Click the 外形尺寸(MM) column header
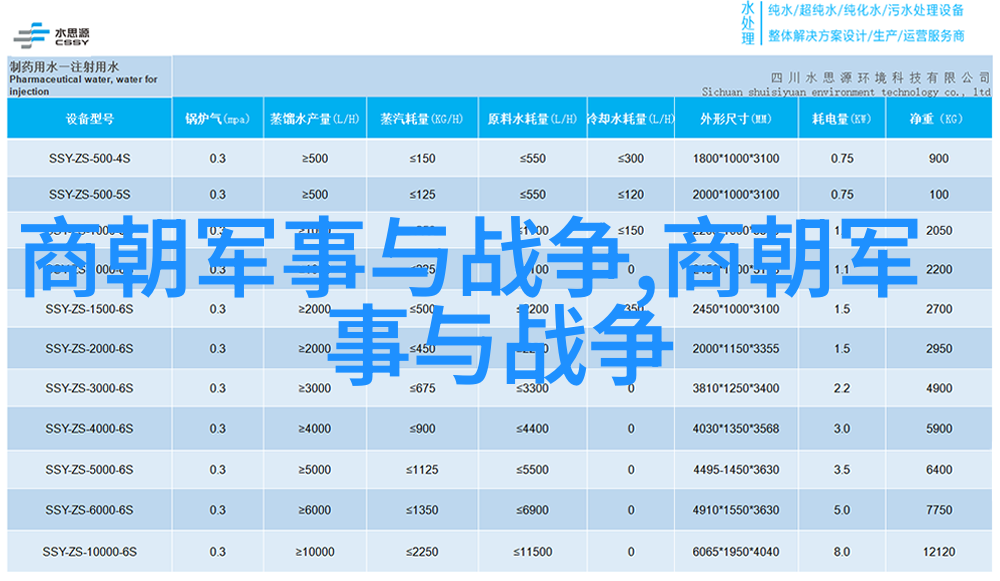Viewport: 1000px width, 581px height. (x=735, y=119)
